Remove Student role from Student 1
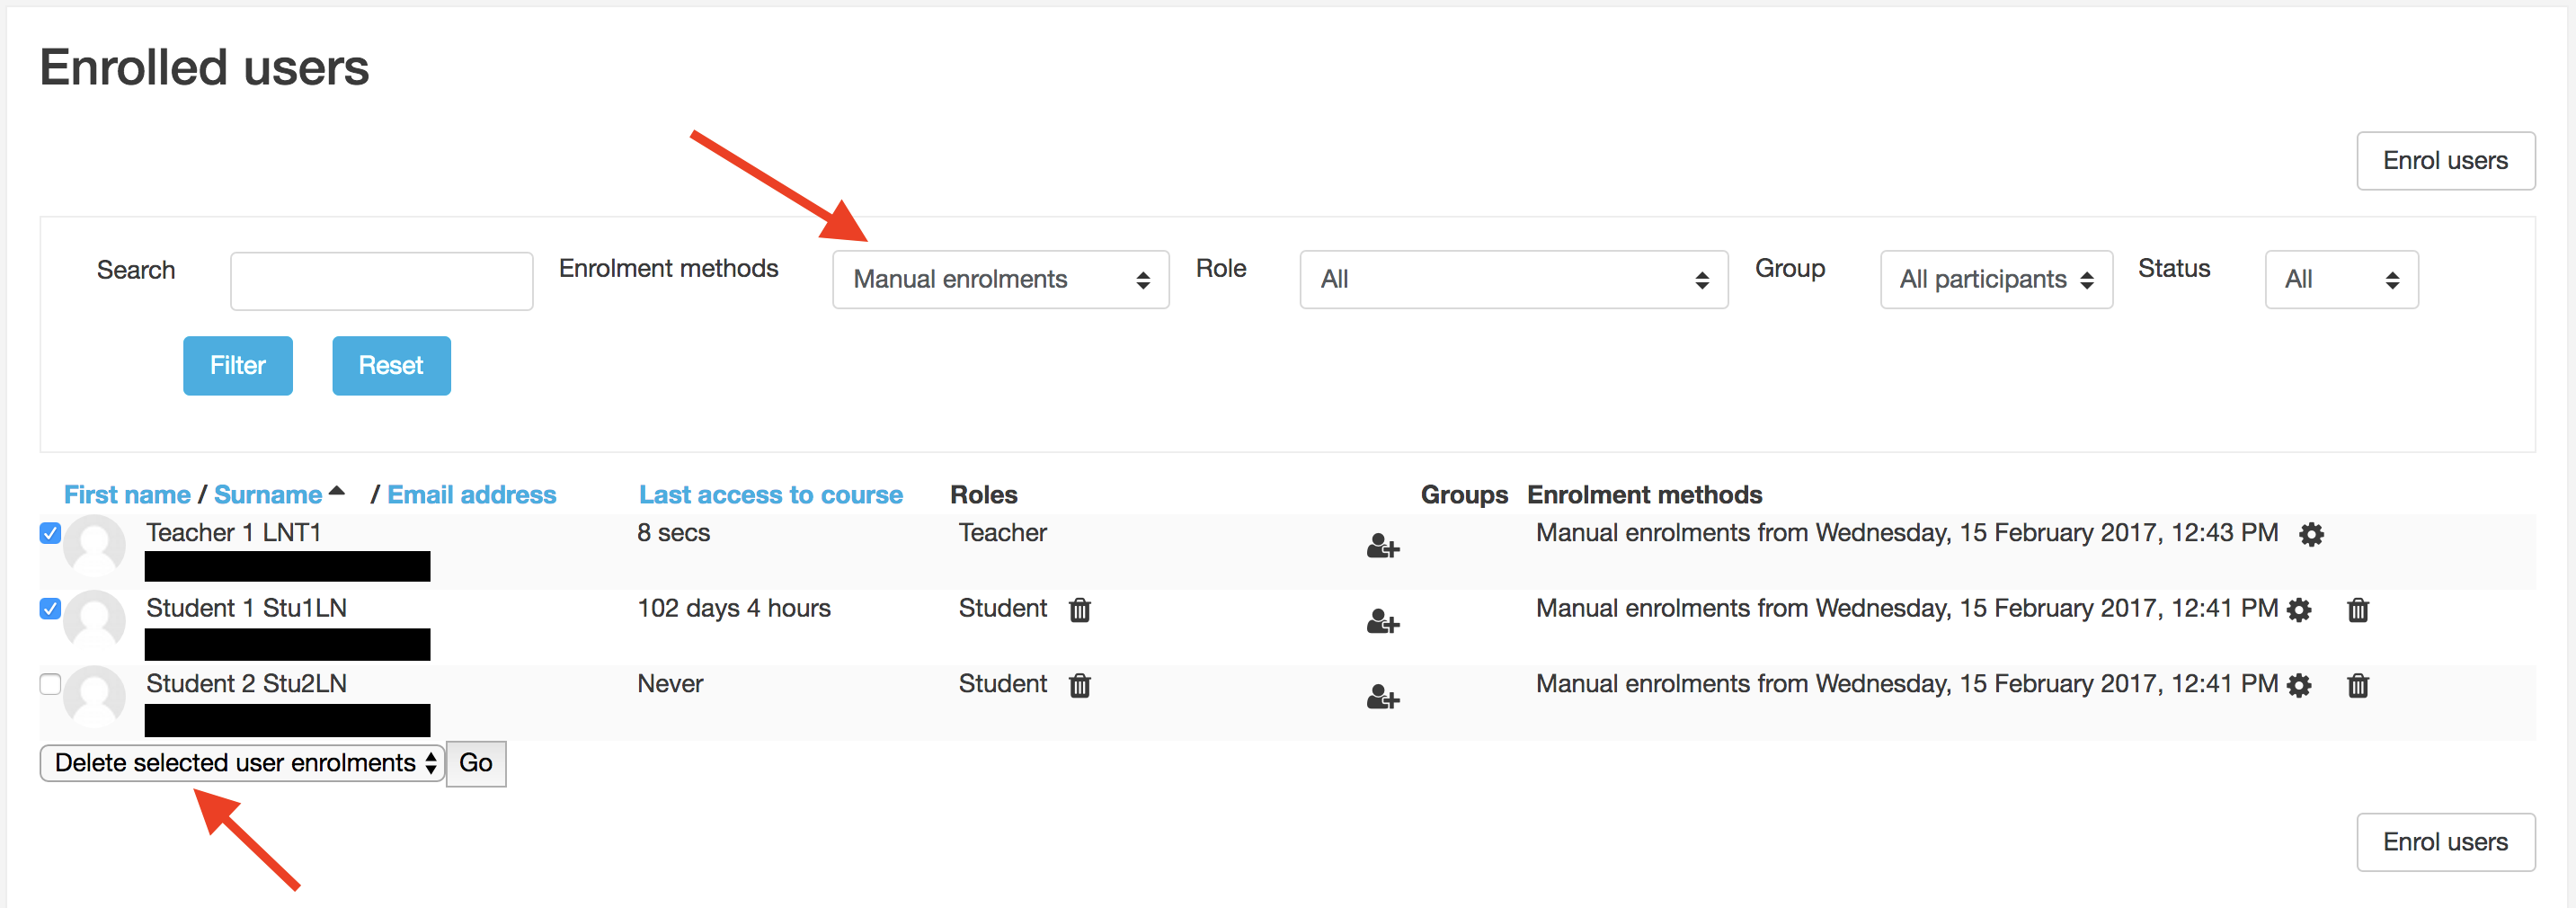Viewport: 2576px width, 908px height. coord(1080,609)
